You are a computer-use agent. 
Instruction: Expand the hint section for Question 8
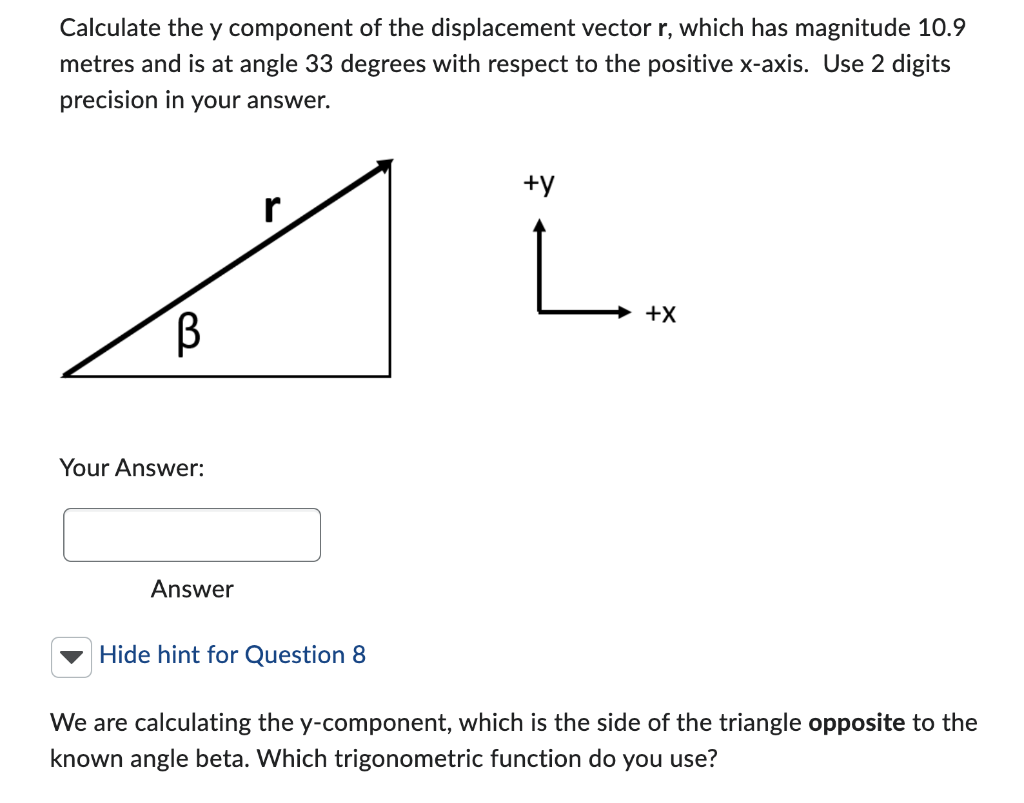(71, 656)
